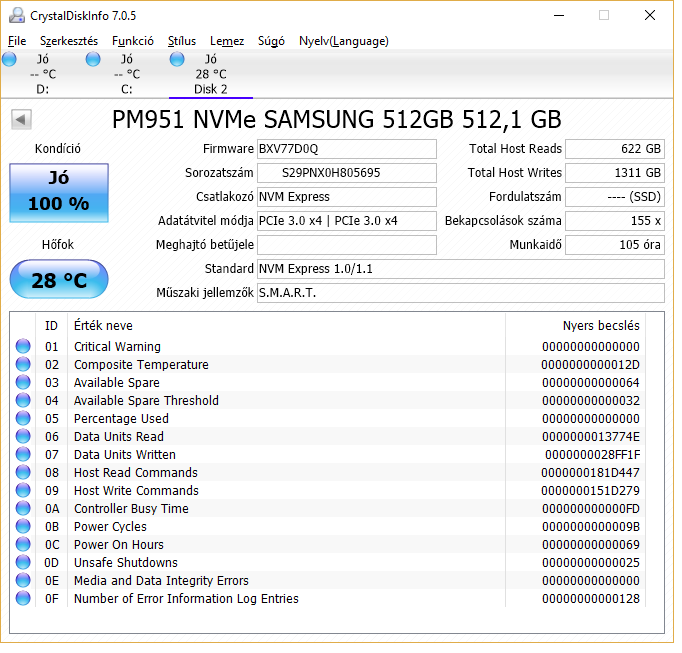Click the Nyers becslés column header
This screenshot has height=653, width=682.
click(x=575, y=326)
